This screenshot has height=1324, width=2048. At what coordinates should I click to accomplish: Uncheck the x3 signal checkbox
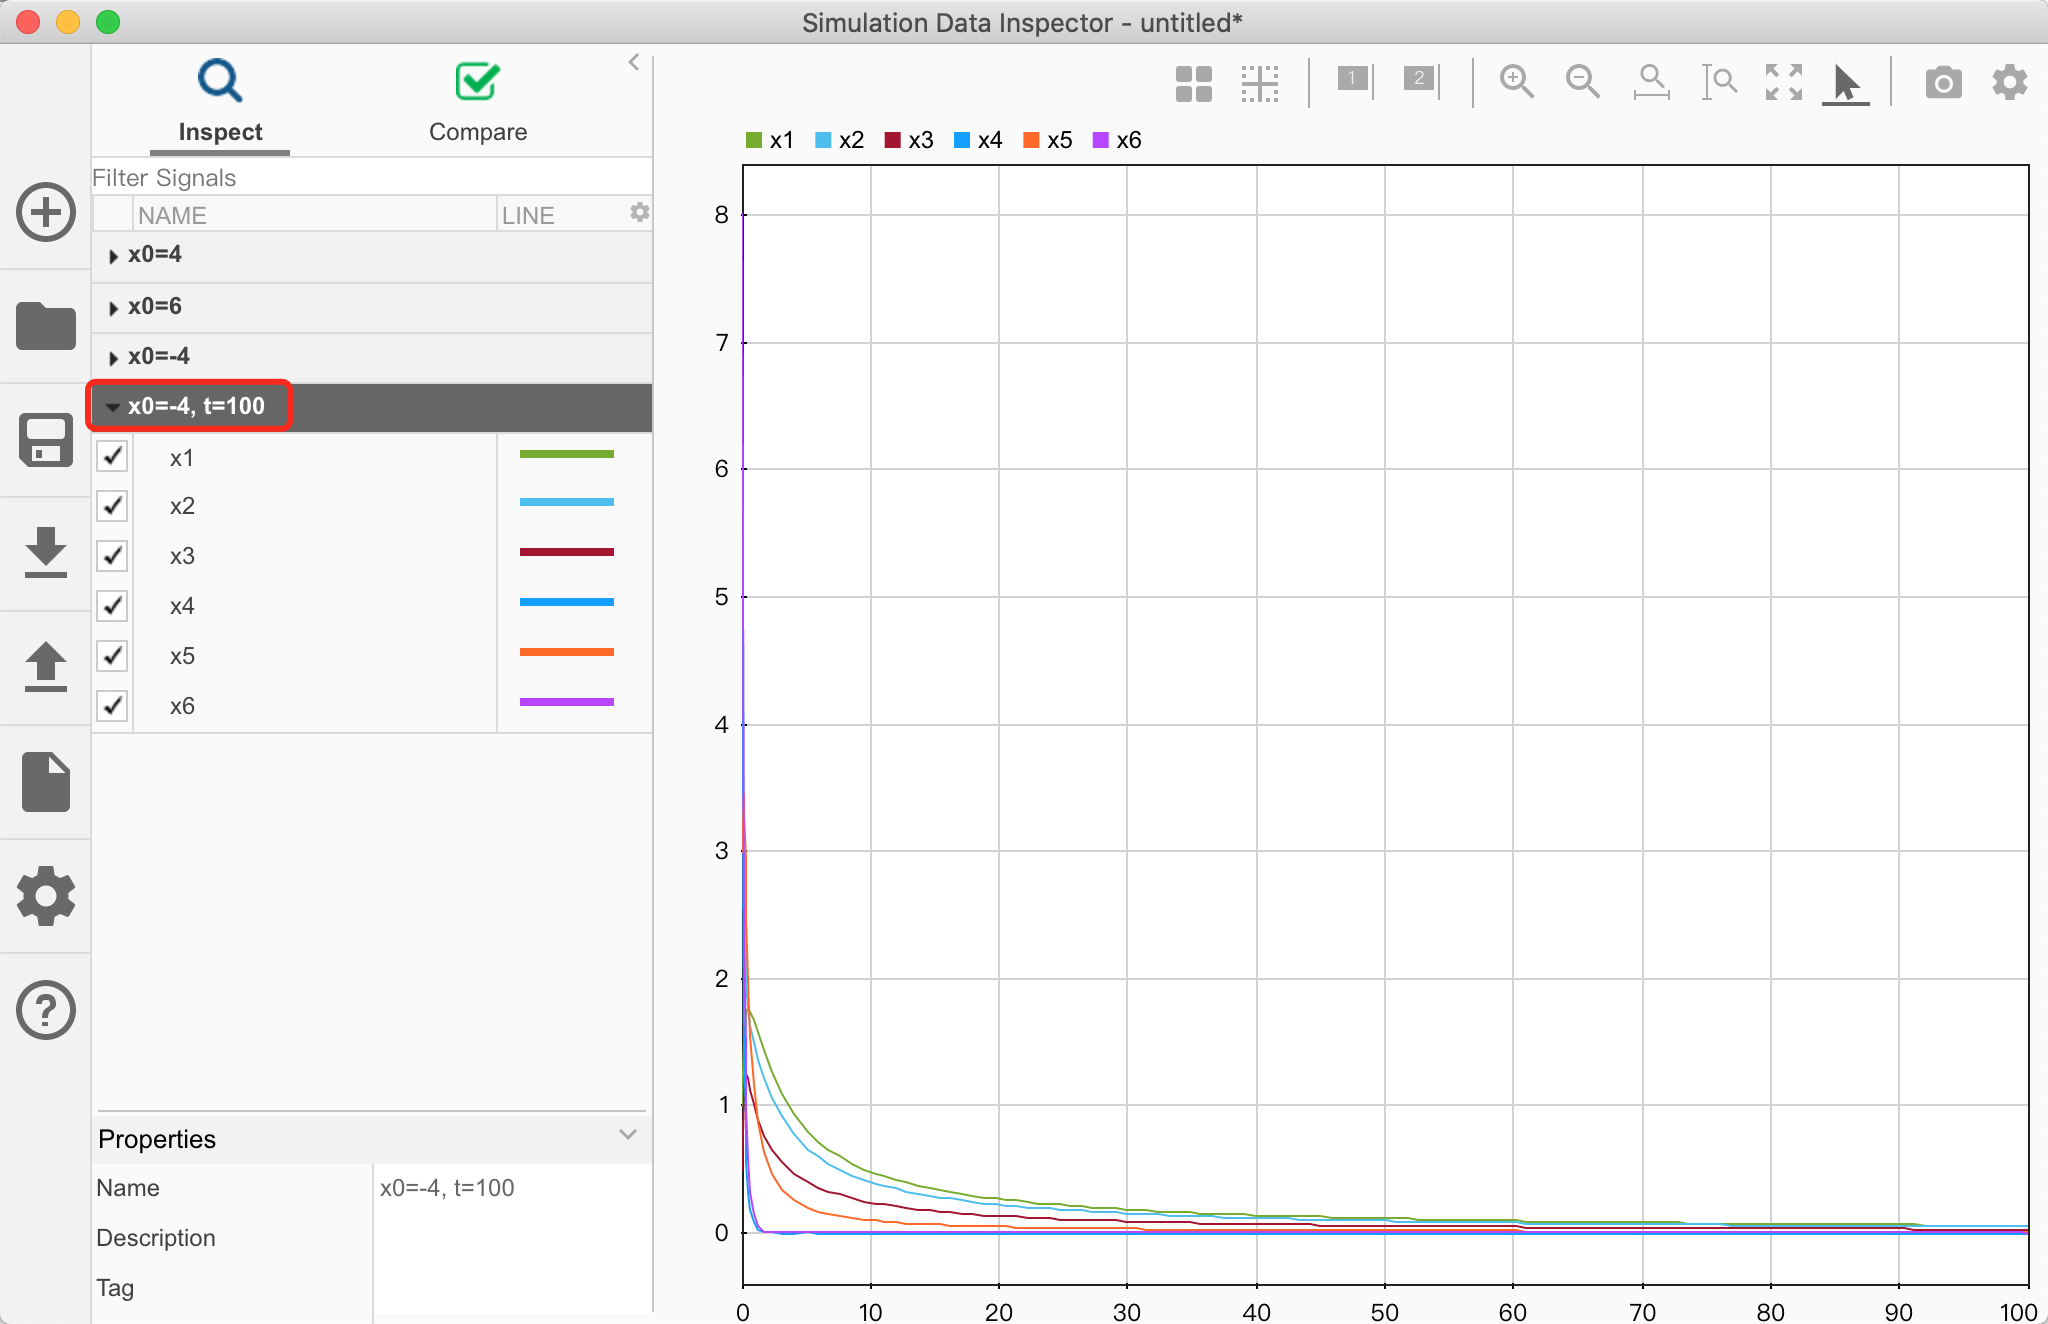click(112, 556)
